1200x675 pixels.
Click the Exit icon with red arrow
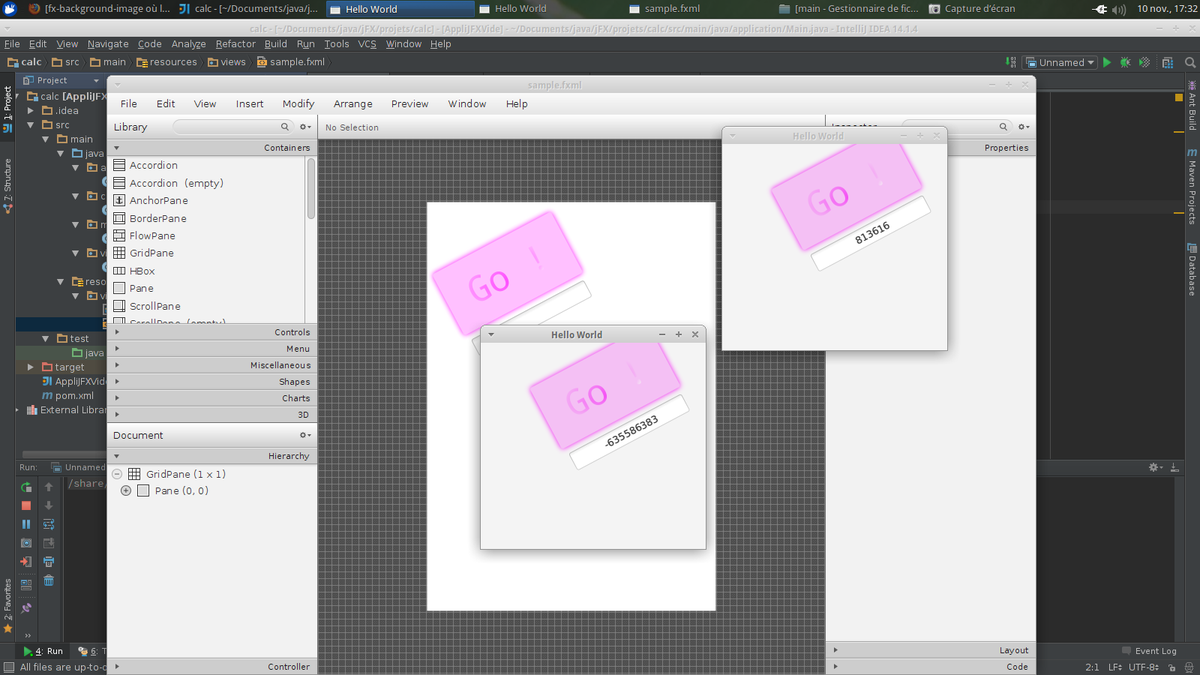click(27, 562)
